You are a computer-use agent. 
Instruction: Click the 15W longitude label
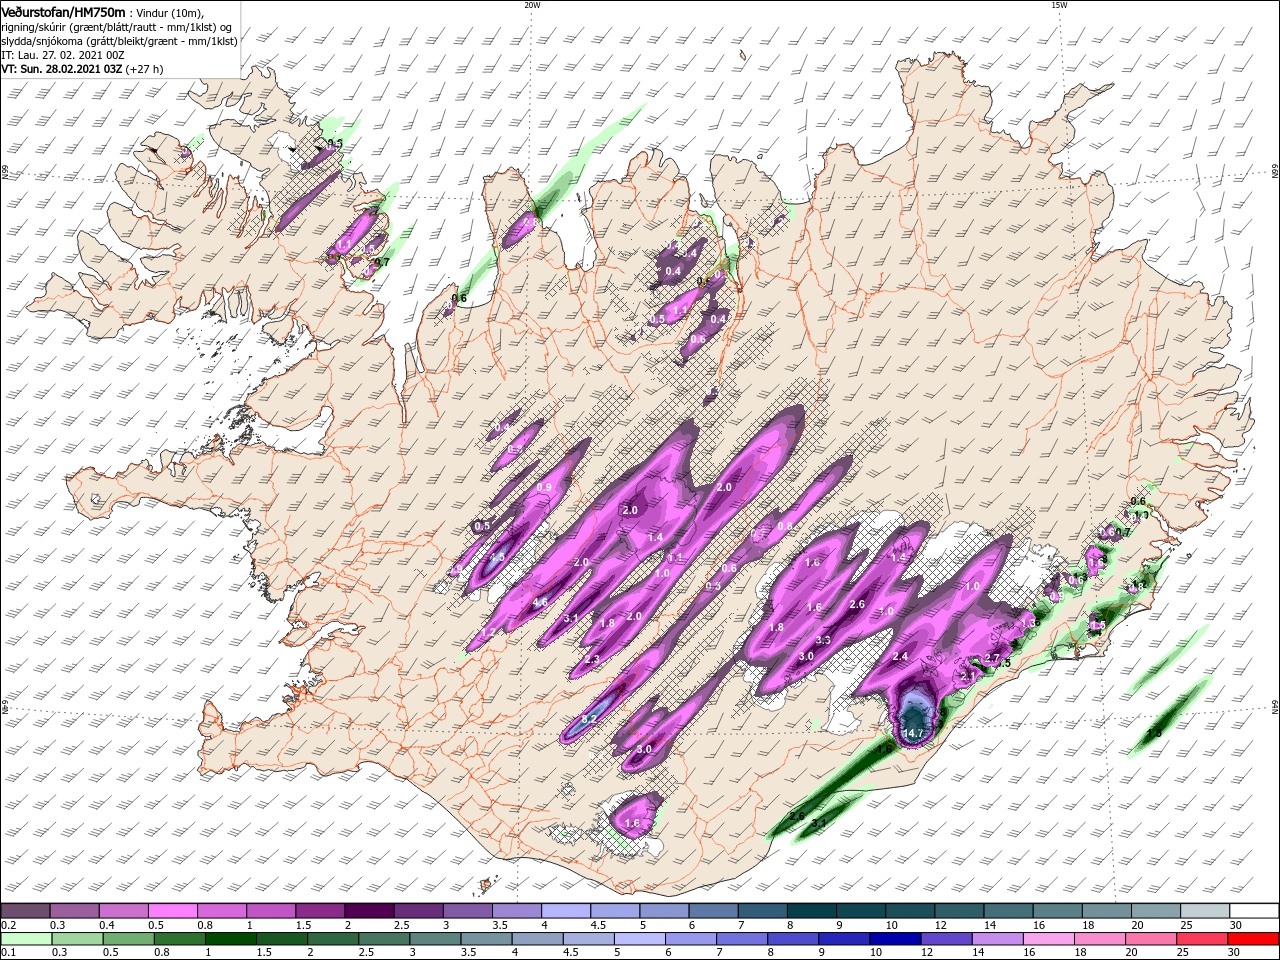1059,5
